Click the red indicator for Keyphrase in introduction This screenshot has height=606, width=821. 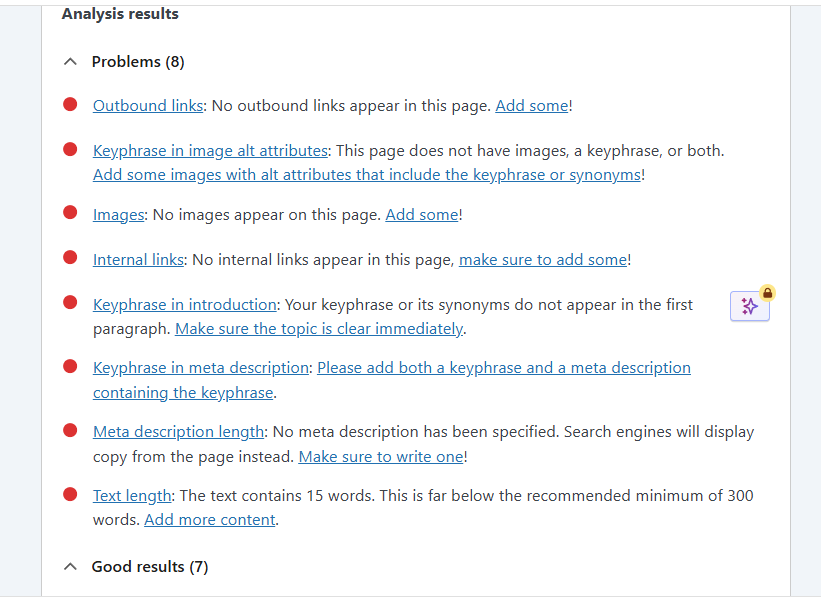click(69, 302)
